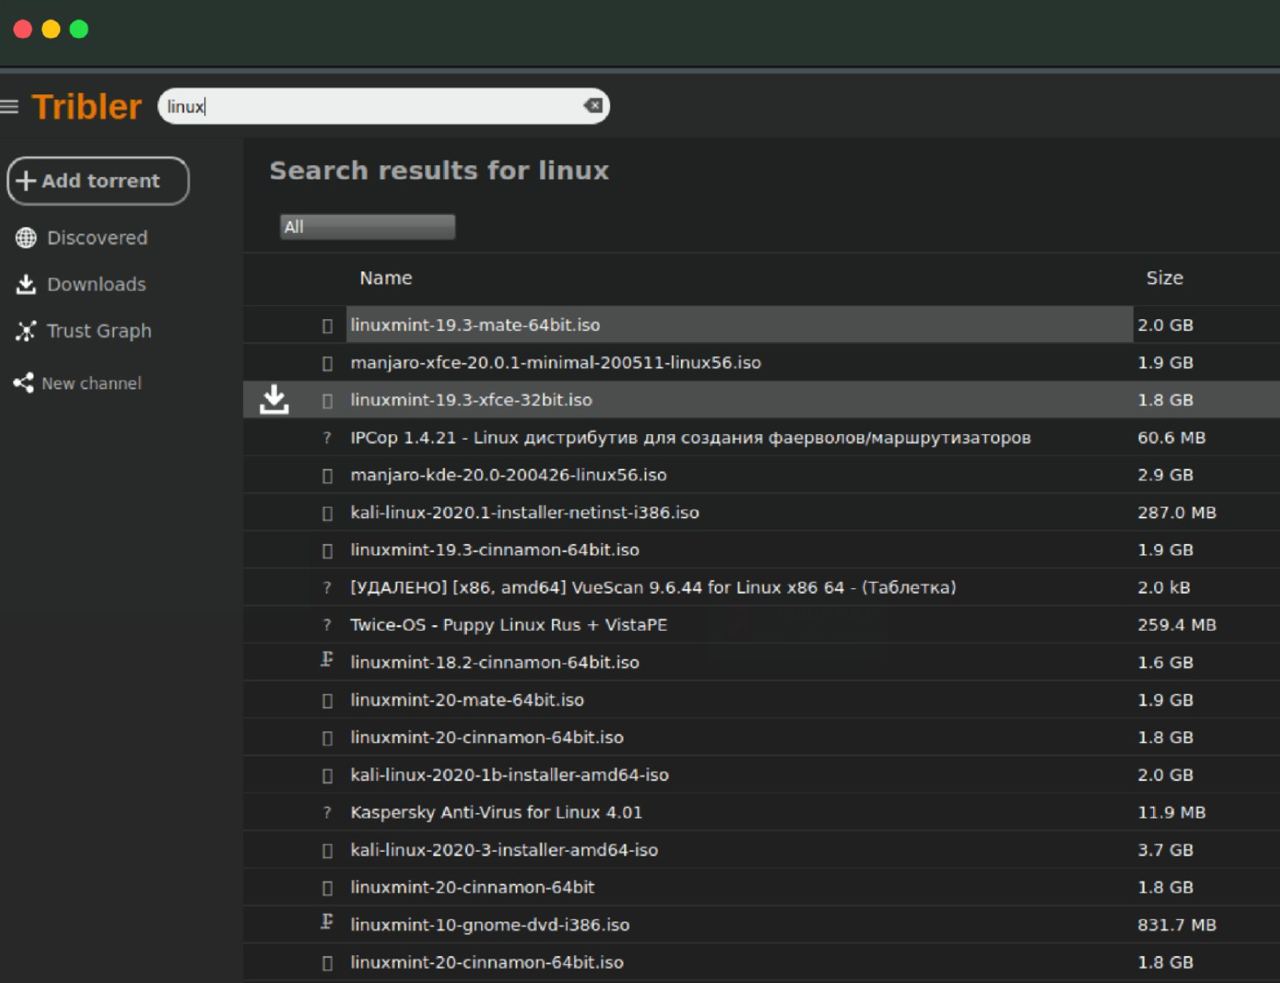
Task: Click the question mark icon for Kaspersky Anti-Virus
Action: coord(327,813)
